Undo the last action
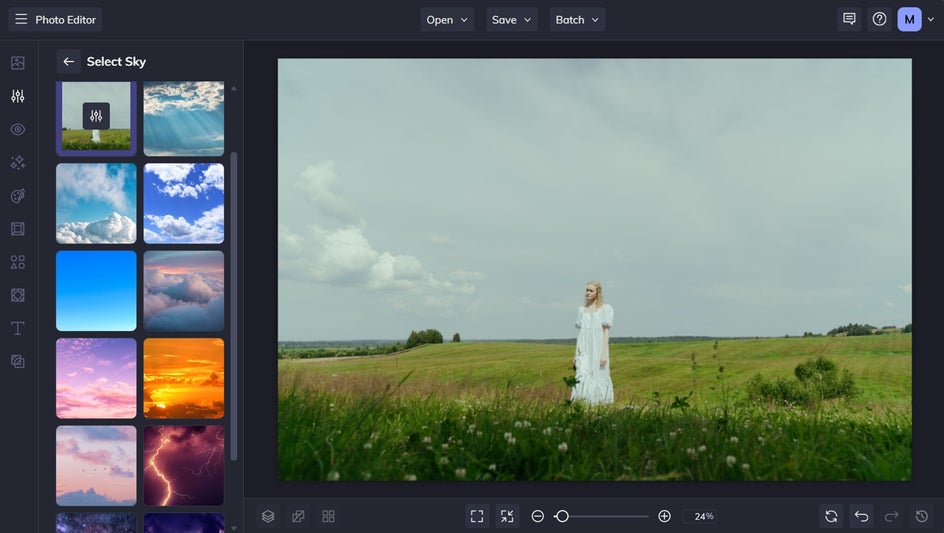The image size is (944, 533). point(861,516)
